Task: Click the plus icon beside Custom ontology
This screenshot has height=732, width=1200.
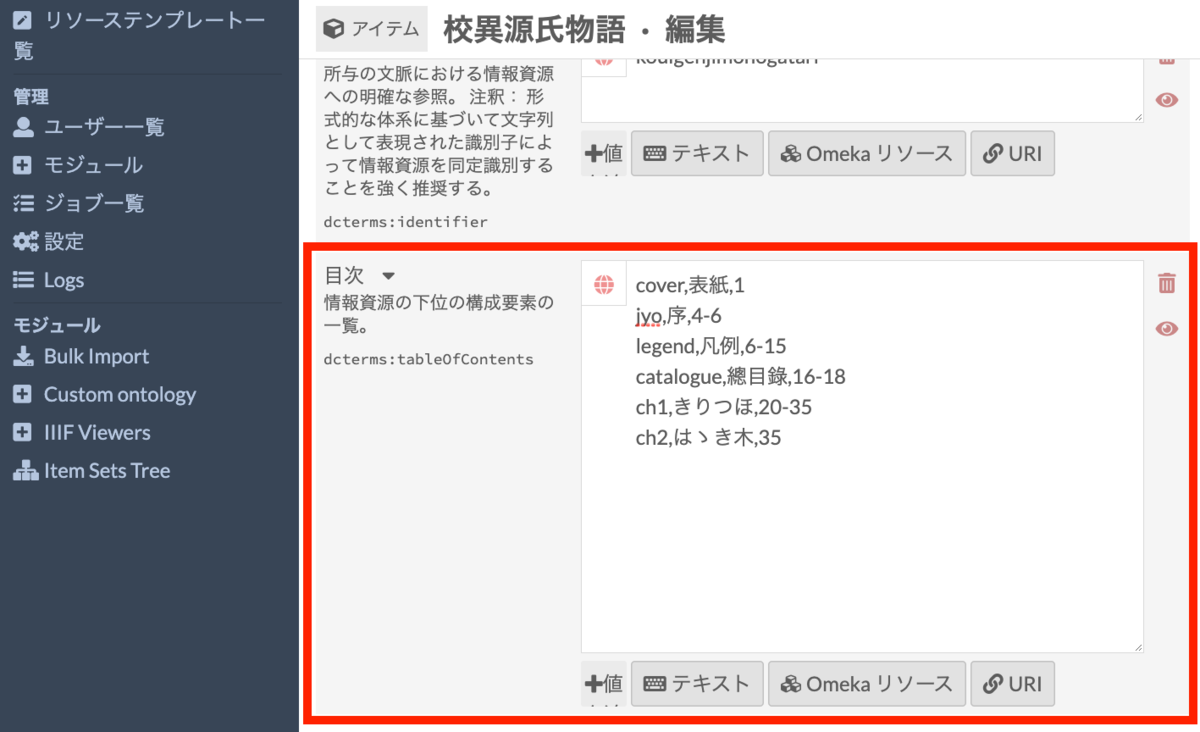Action: pyautogui.click(x=23, y=394)
